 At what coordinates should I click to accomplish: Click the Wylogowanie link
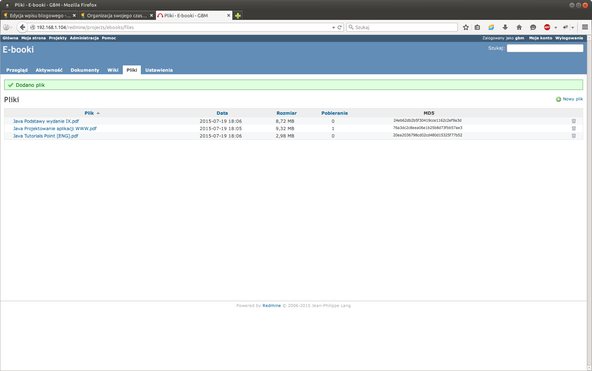pos(569,38)
